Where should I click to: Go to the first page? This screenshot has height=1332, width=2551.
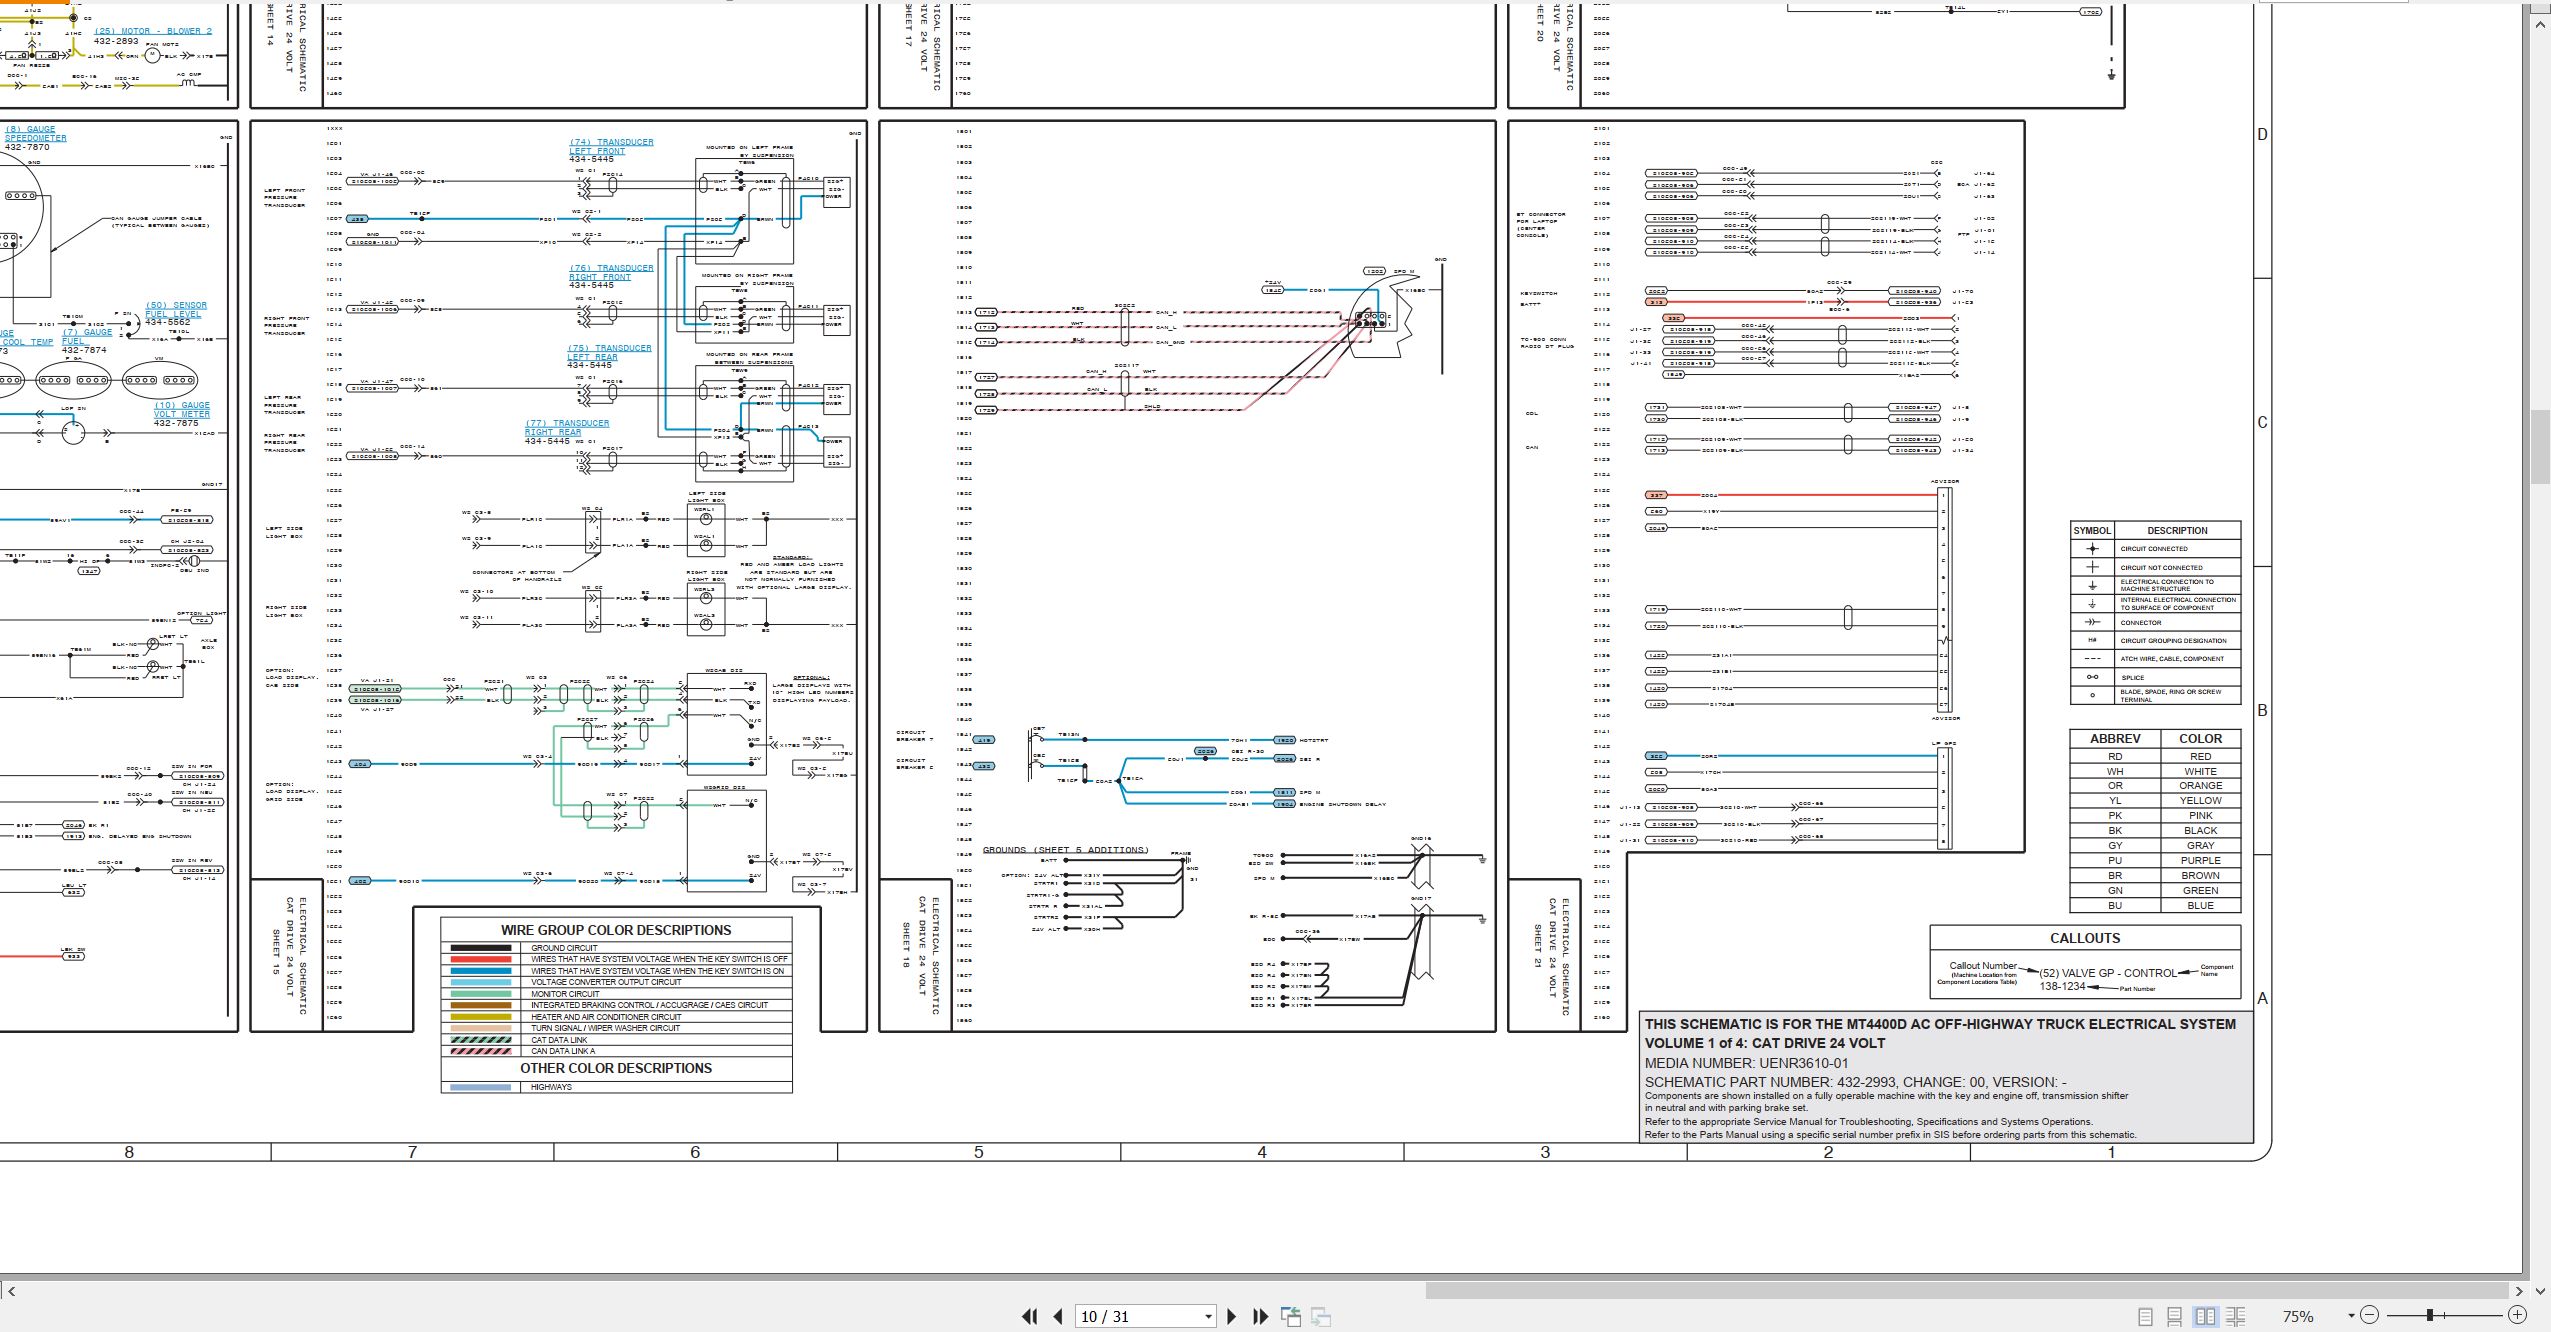point(1029,1316)
